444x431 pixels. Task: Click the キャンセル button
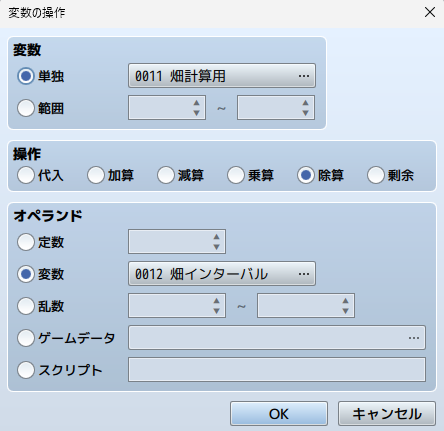[387, 414]
